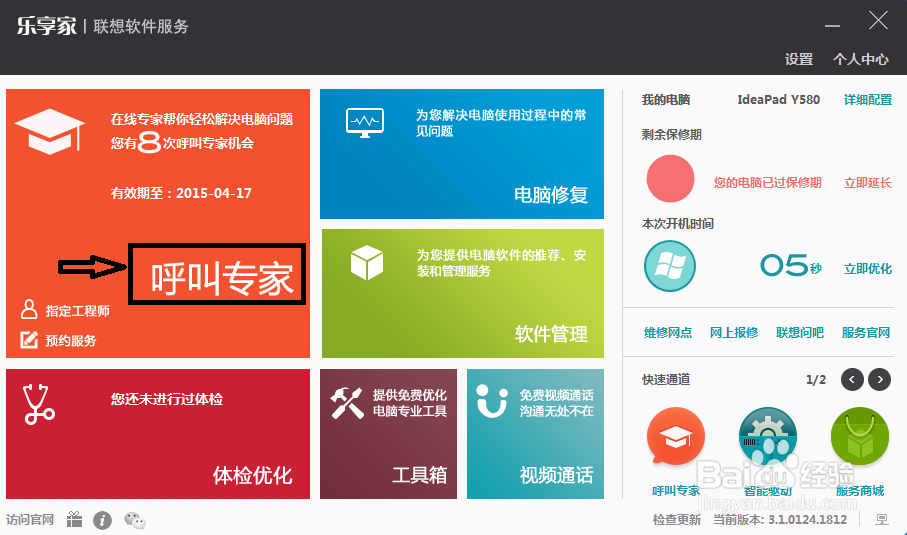This screenshot has height=535, width=907.
Task: Click the 有效期至：2015-04-17 text
Action: click(181, 193)
